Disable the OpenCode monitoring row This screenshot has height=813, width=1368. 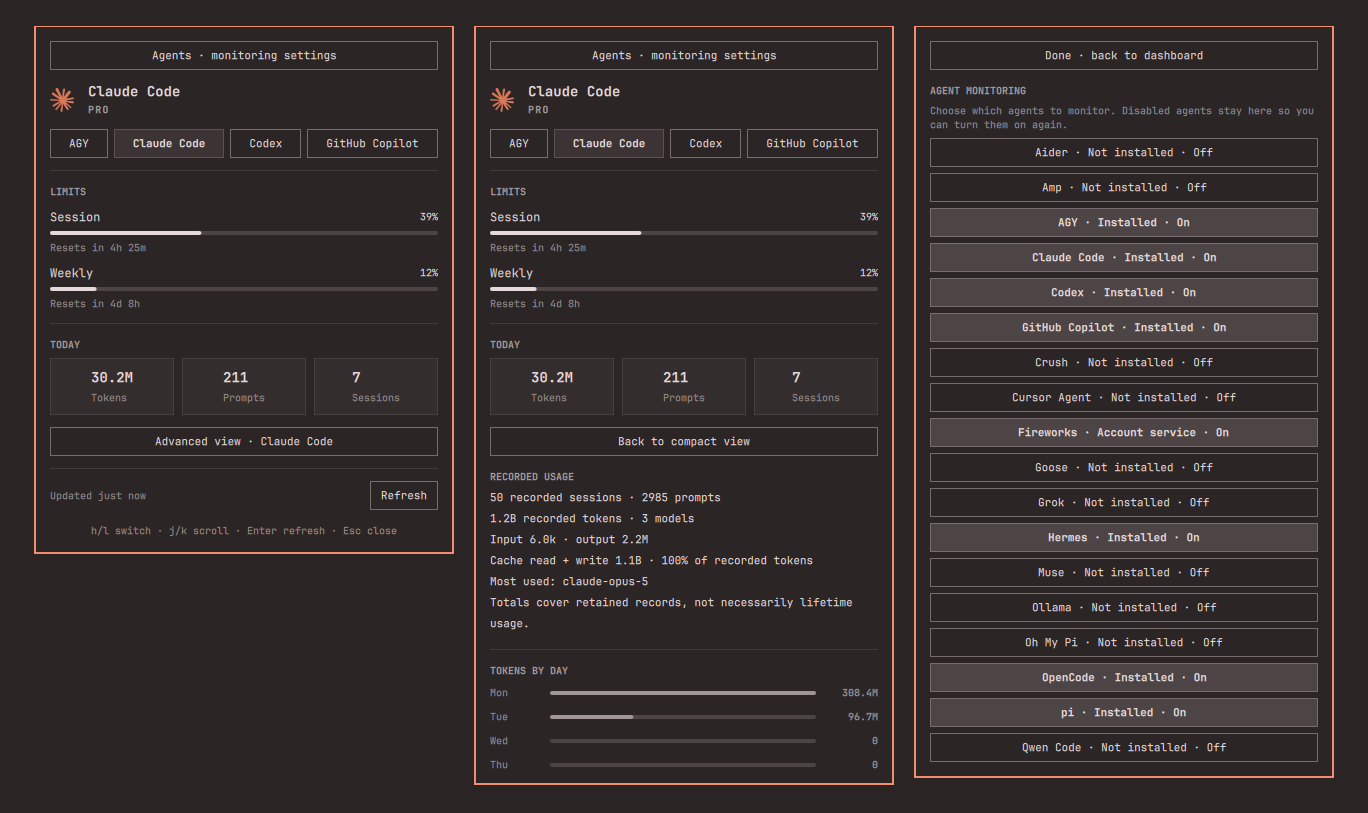pyautogui.click(x=1124, y=678)
